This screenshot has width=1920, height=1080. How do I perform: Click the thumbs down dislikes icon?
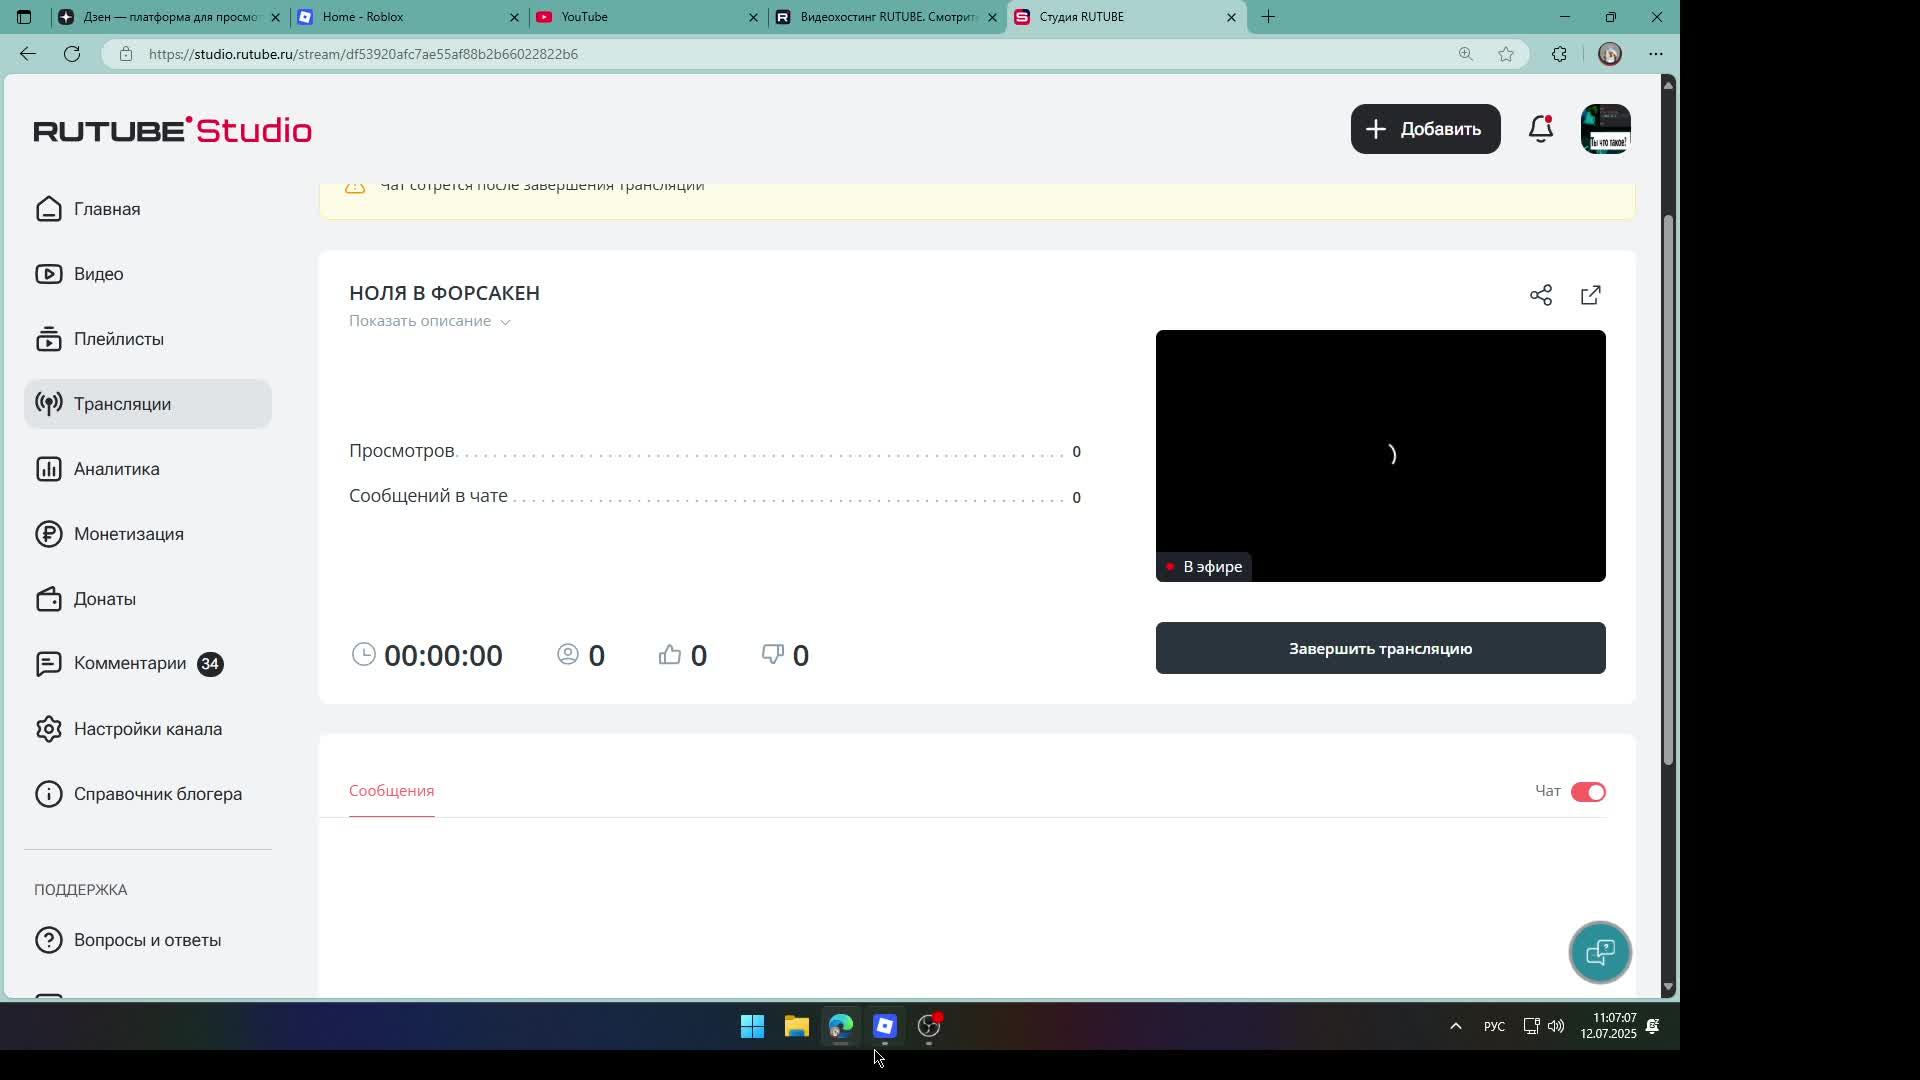[772, 655]
